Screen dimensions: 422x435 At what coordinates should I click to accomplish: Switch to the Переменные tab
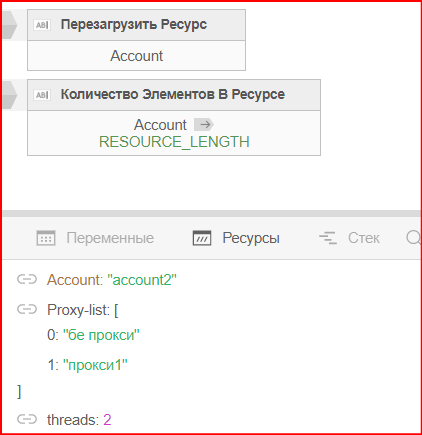(95, 238)
